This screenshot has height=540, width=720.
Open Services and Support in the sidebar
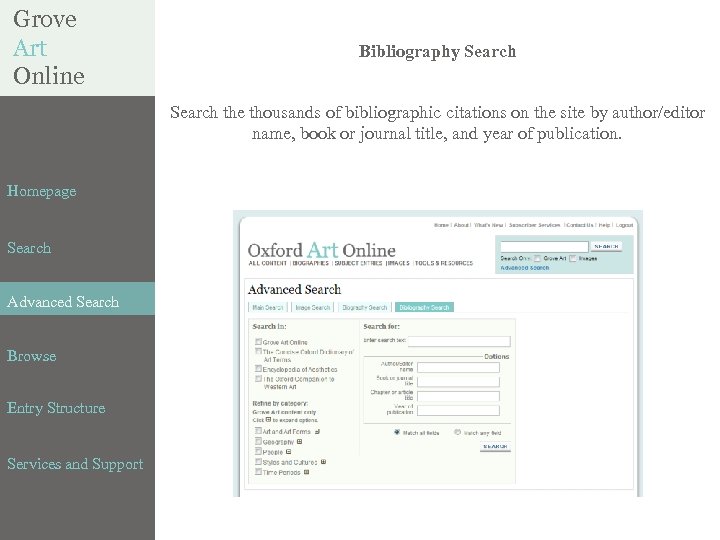75,464
